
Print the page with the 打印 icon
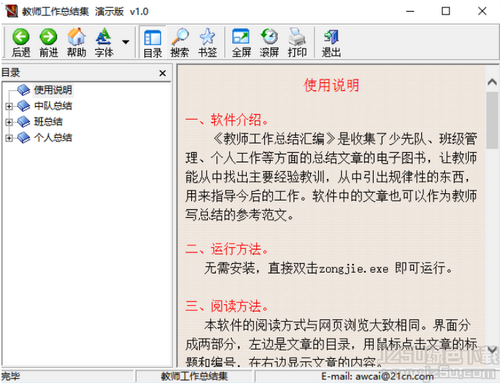(297, 42)
